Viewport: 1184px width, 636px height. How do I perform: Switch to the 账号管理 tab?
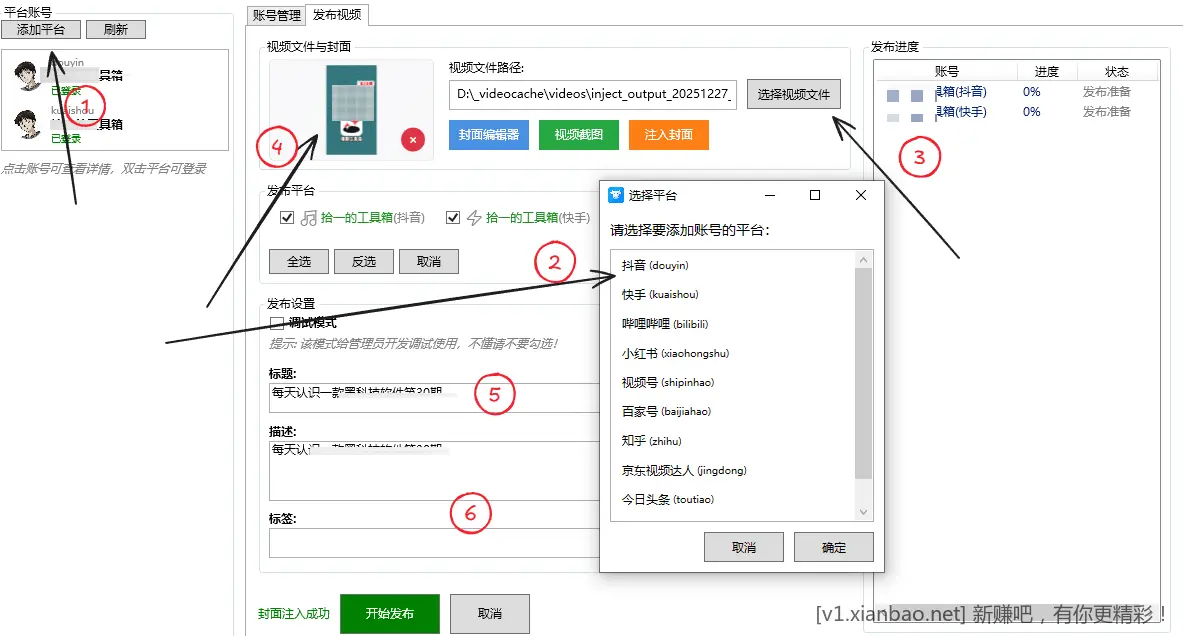[275, 15]
